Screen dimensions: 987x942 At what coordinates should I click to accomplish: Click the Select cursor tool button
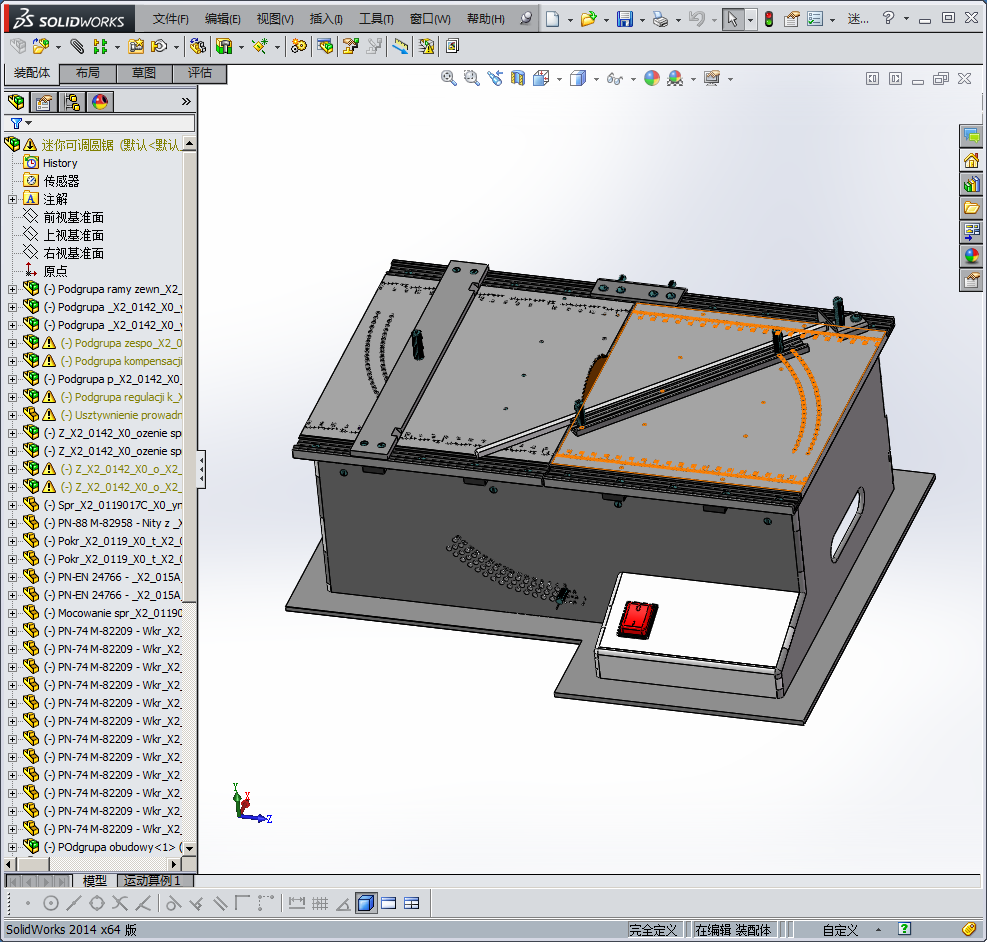coord(733,19)
